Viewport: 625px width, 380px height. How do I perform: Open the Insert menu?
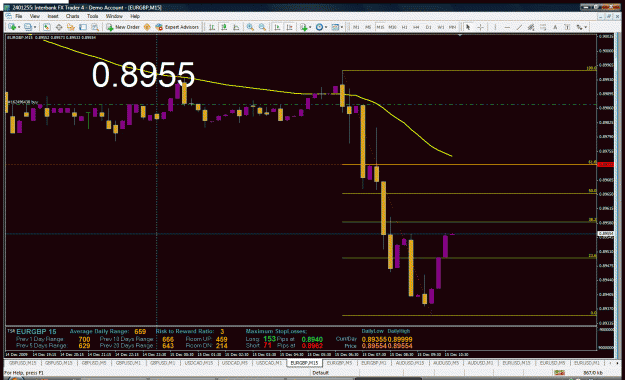tap(53, 16)
